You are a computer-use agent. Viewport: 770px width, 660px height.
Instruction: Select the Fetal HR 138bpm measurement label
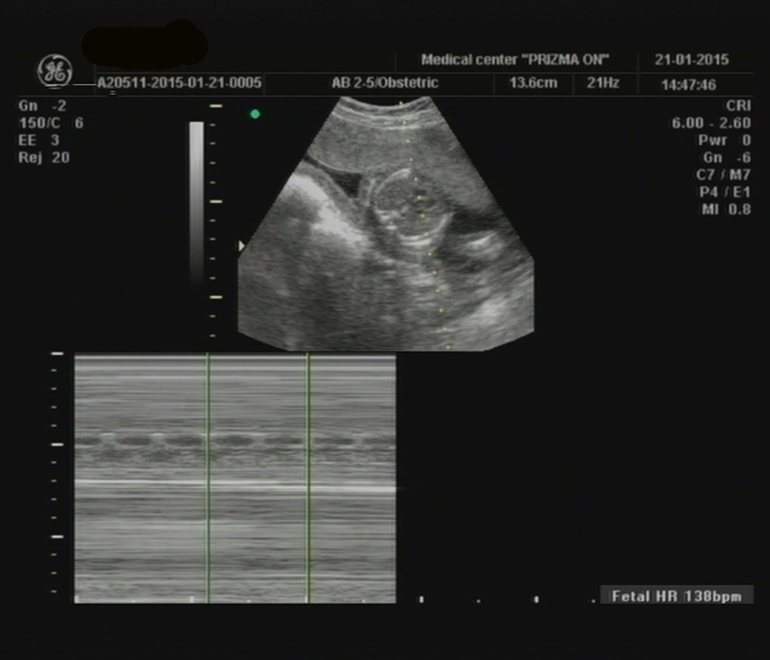(x=676, y=596)
